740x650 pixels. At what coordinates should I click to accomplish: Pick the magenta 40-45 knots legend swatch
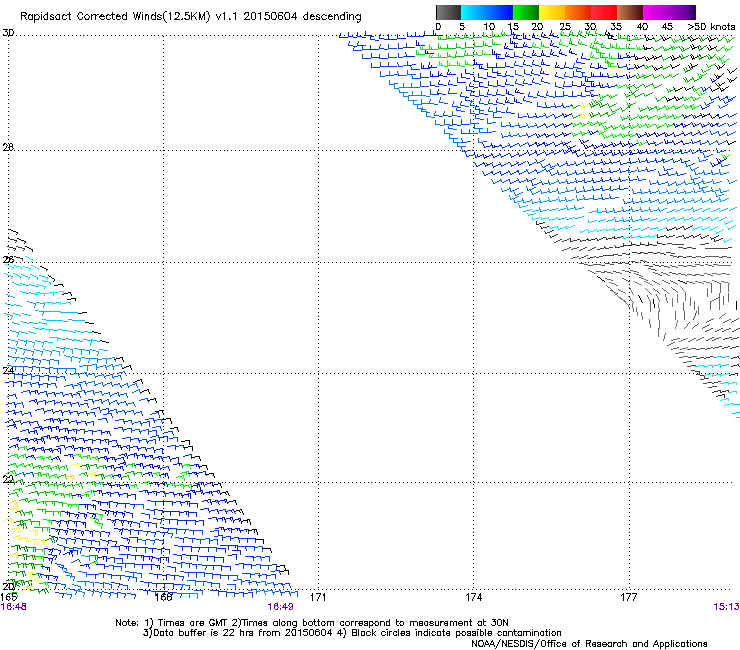pos(656,12)
